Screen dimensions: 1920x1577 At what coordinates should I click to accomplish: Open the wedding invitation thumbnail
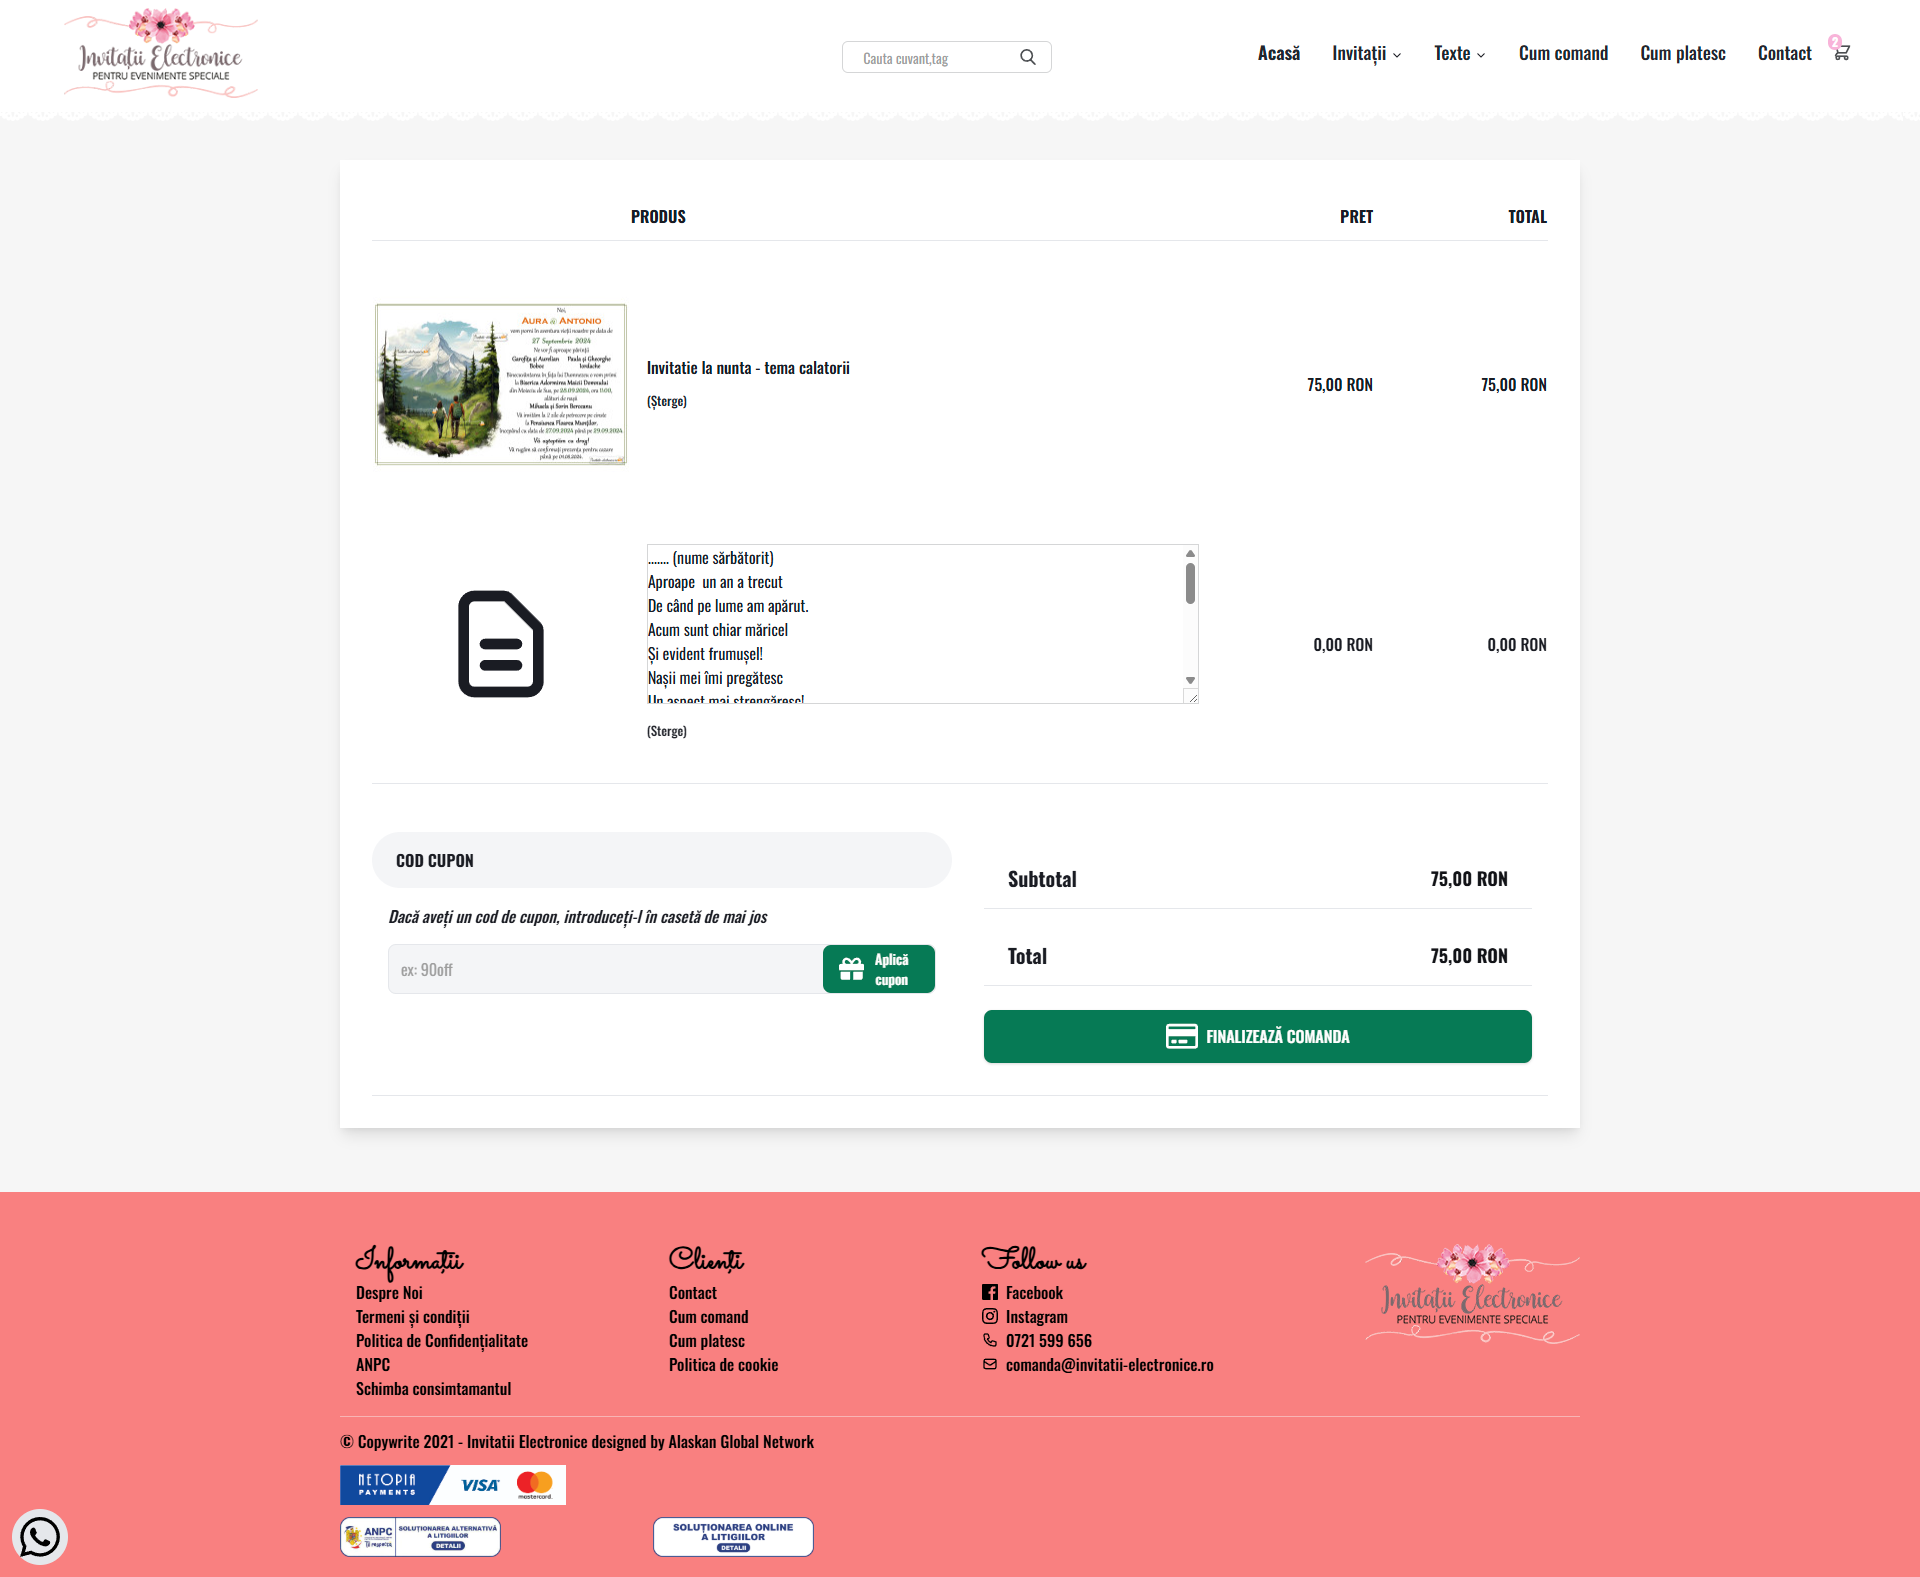coord(501,384)
